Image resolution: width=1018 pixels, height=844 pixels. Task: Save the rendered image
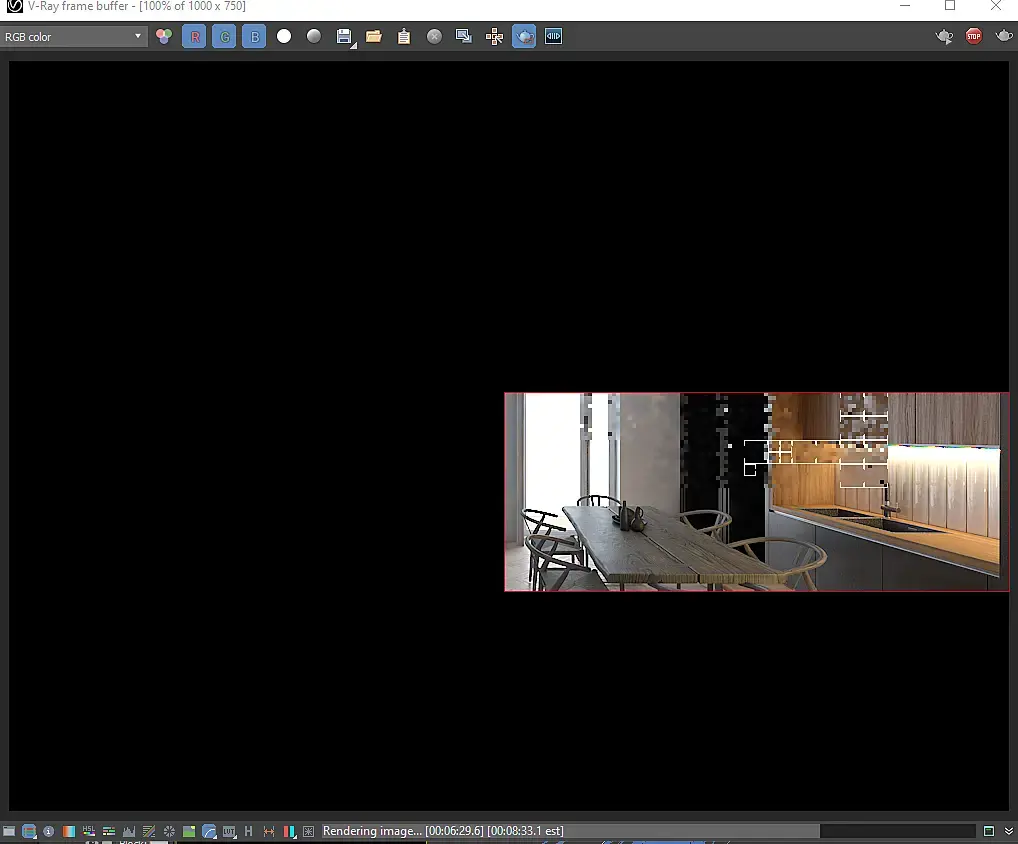coord(344,36)
